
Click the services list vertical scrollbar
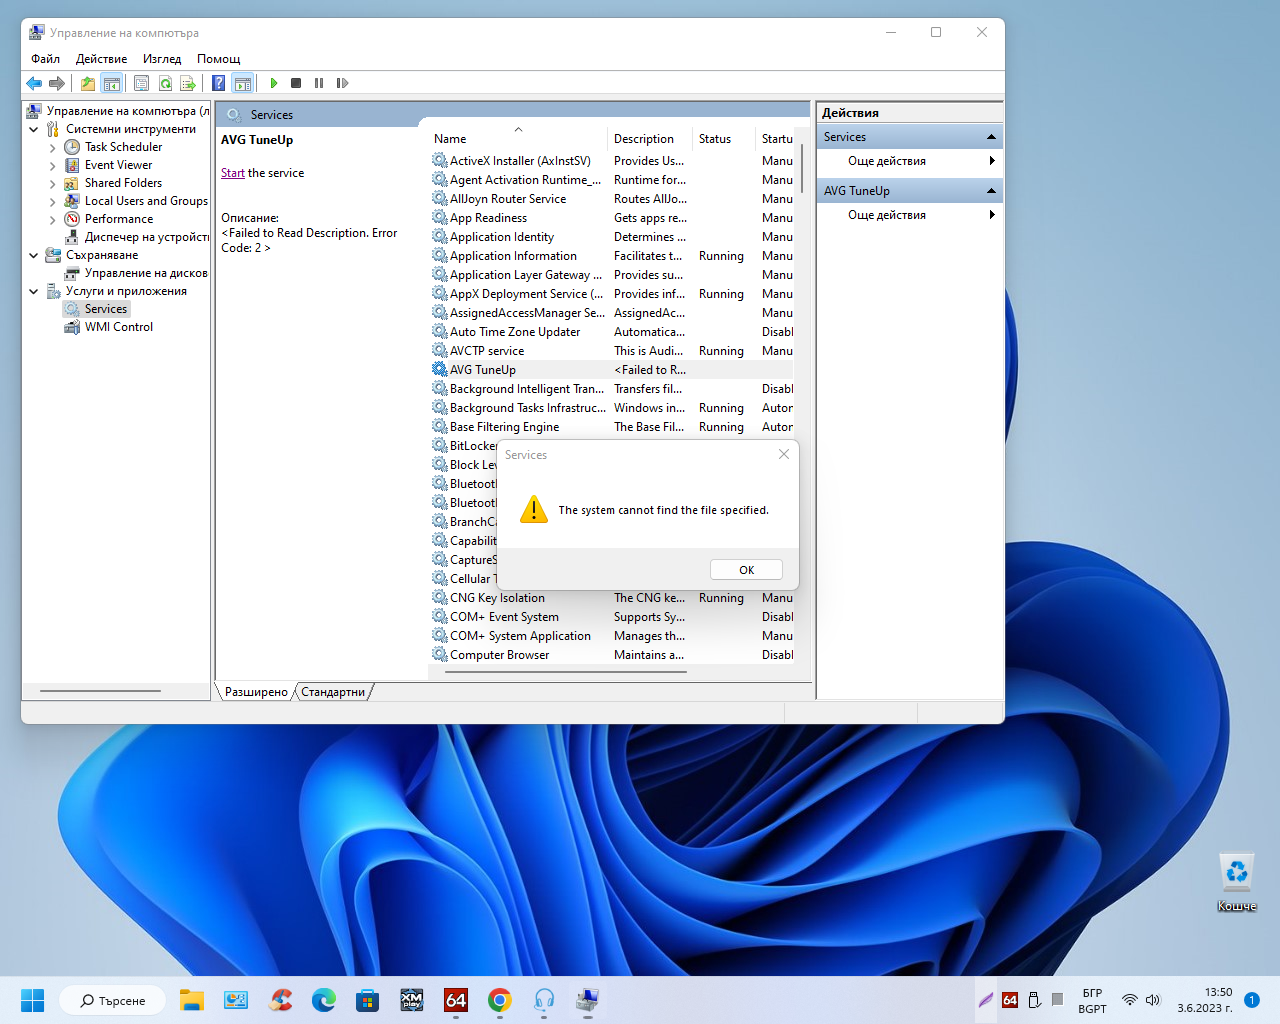(x=802, y=170)
